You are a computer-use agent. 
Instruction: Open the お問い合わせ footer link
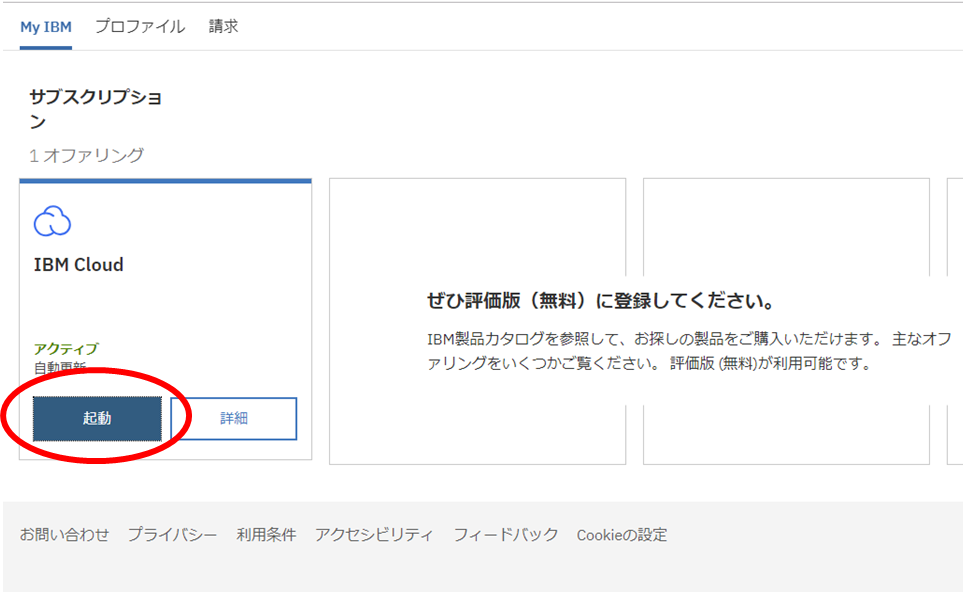(x=64, y=535)
